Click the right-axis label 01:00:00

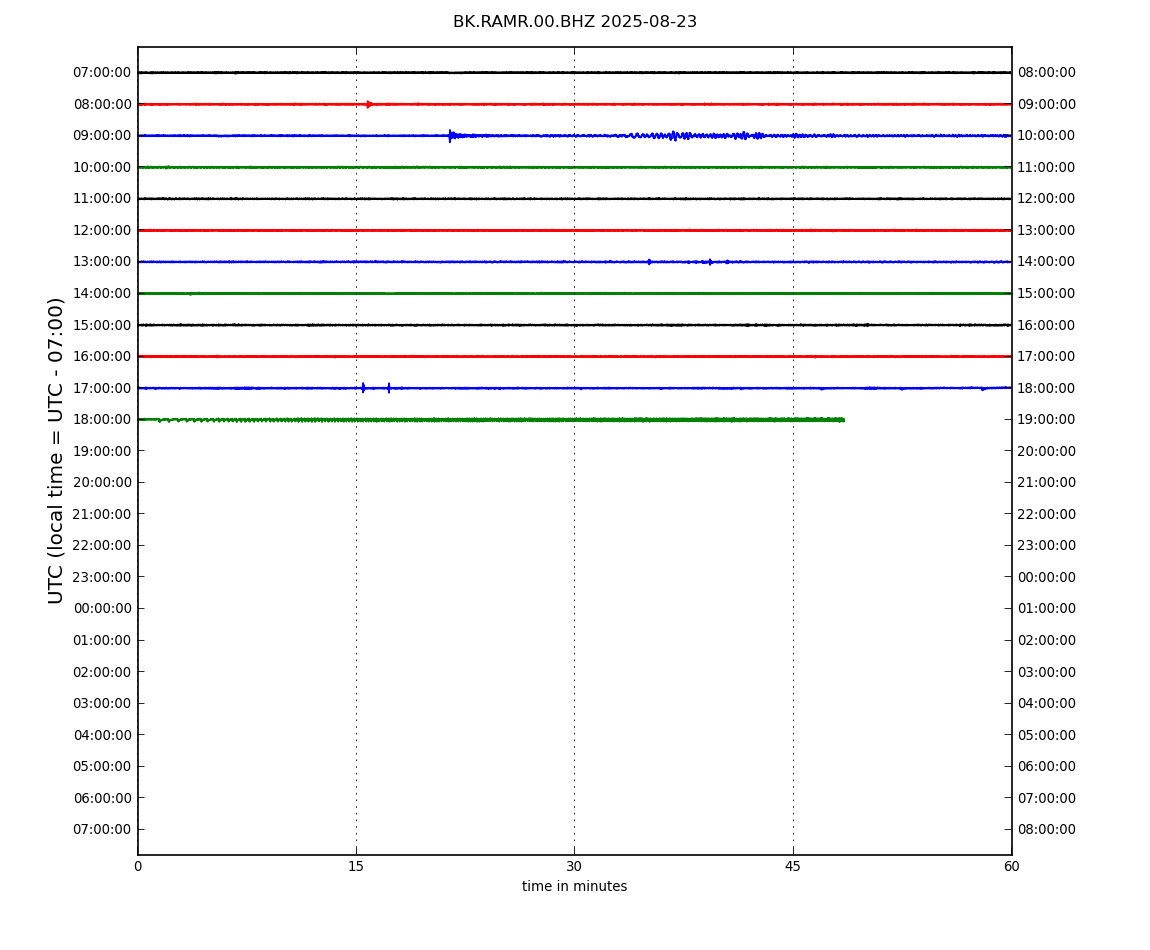coord(1047,609)
